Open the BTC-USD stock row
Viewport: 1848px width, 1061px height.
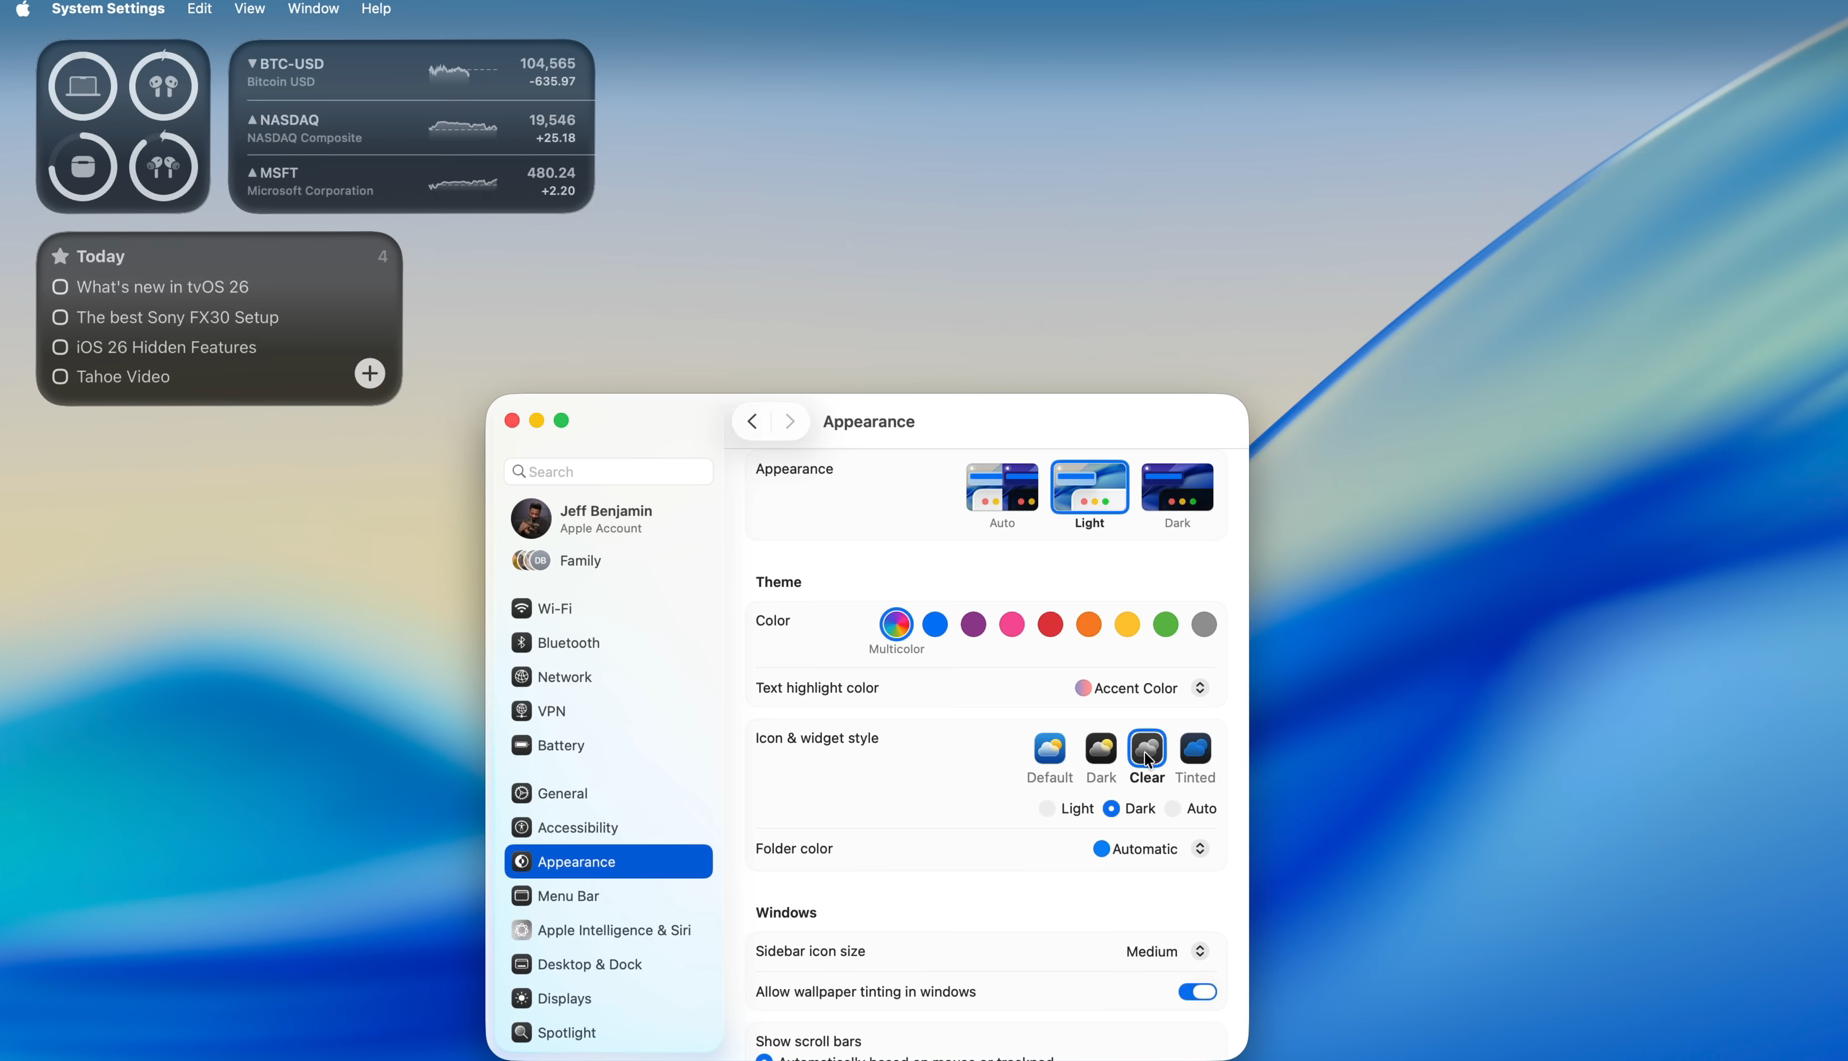(411, 72)
